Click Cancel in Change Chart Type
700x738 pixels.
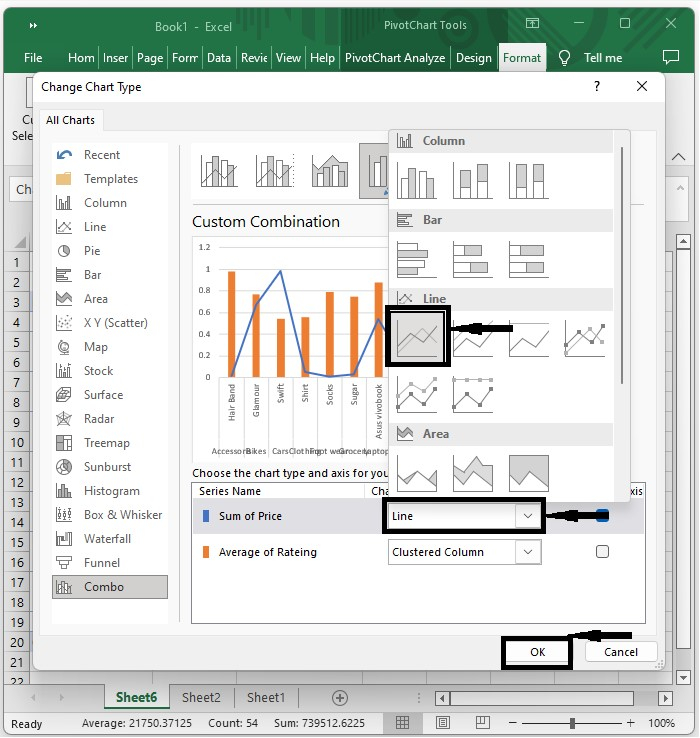[621, 652]
